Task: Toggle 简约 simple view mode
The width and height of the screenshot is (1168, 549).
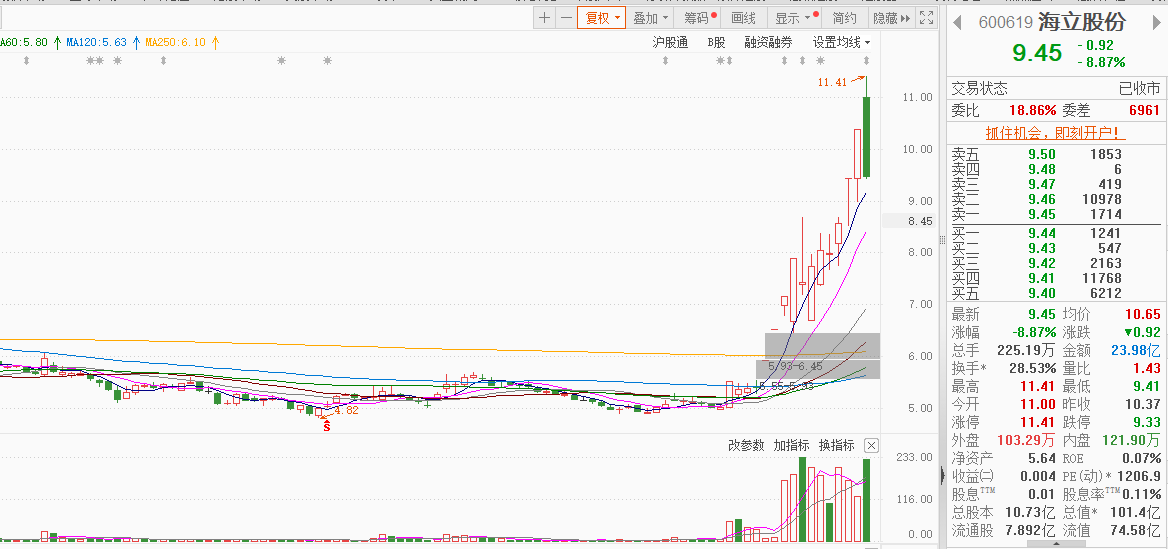Action: coord(844,18)
